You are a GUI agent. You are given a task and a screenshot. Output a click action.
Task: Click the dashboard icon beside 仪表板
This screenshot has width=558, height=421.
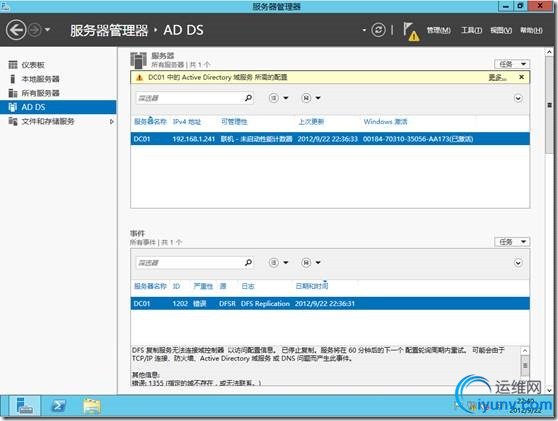13,64
